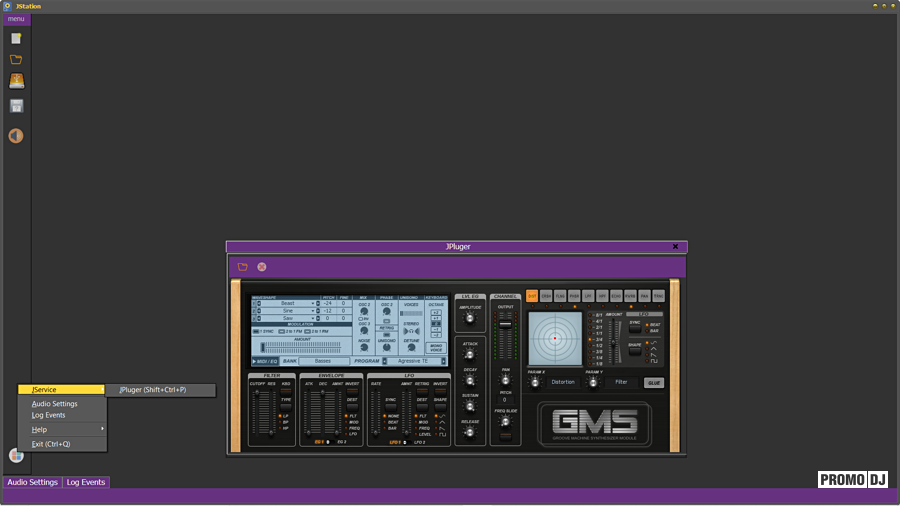The height and width of the screenshot is (506, 900).
Task: Click the AMPLITUDE knob in LVL EQ
Action: click(x=470, y=319)
